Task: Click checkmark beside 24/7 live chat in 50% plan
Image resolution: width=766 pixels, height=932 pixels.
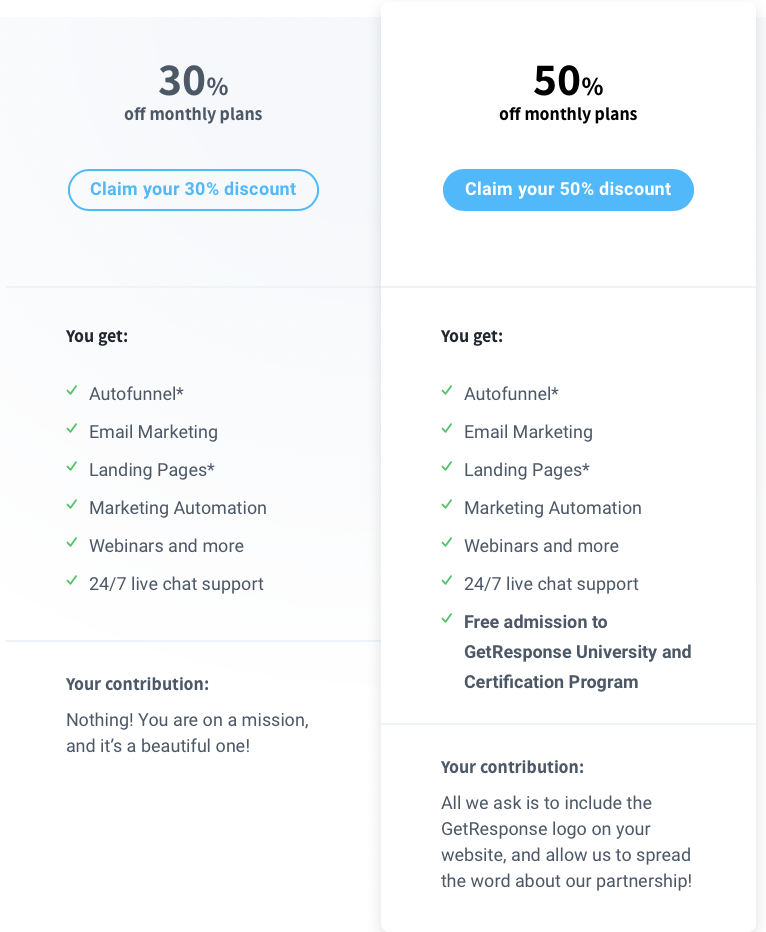Action: coord(447,581)
